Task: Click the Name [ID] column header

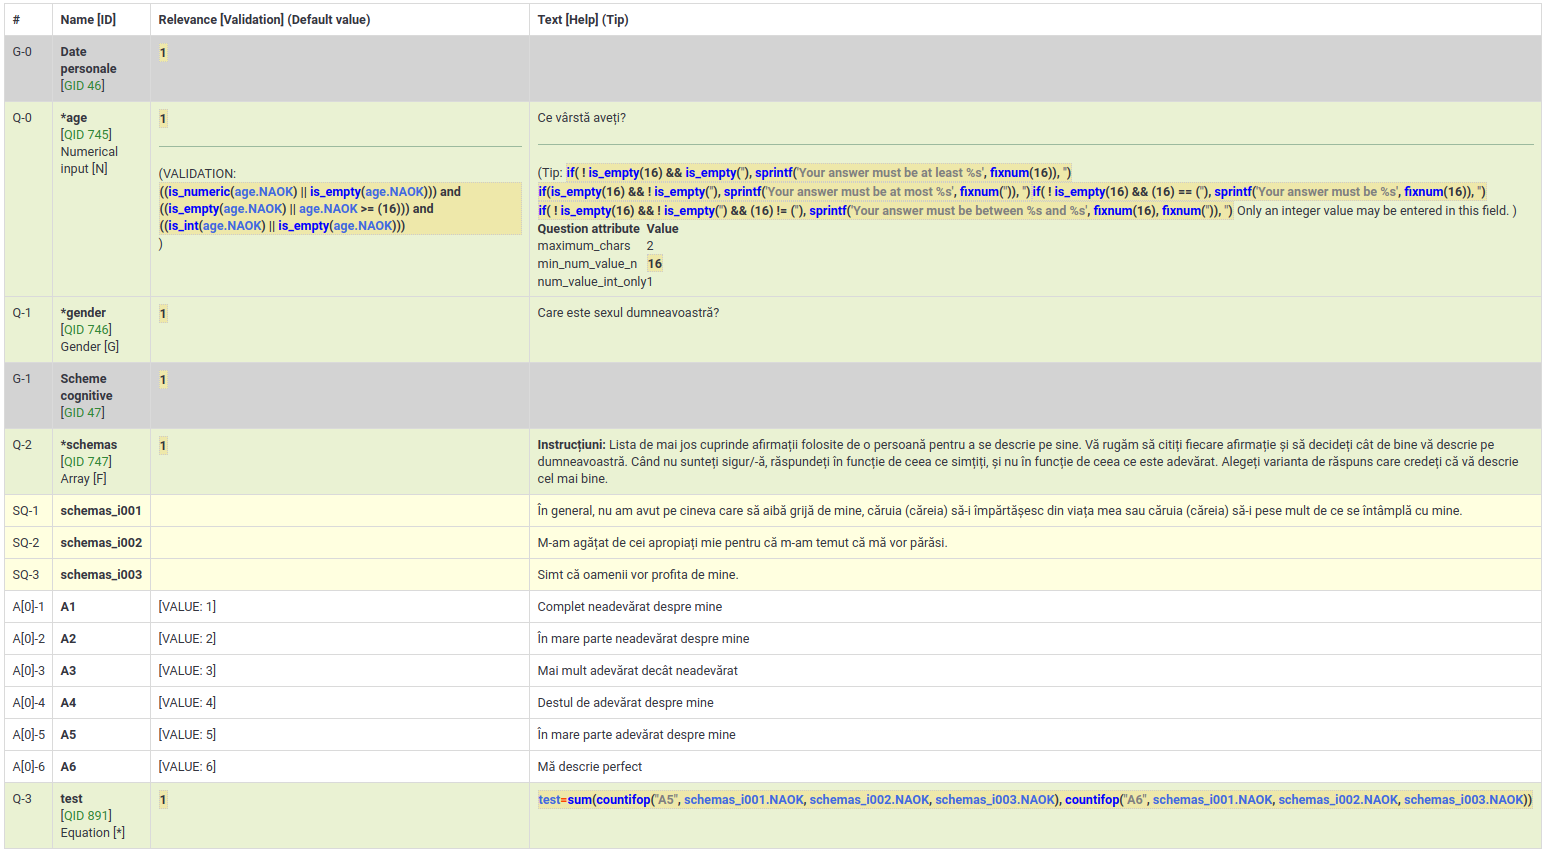Action: tap(88, 20)
